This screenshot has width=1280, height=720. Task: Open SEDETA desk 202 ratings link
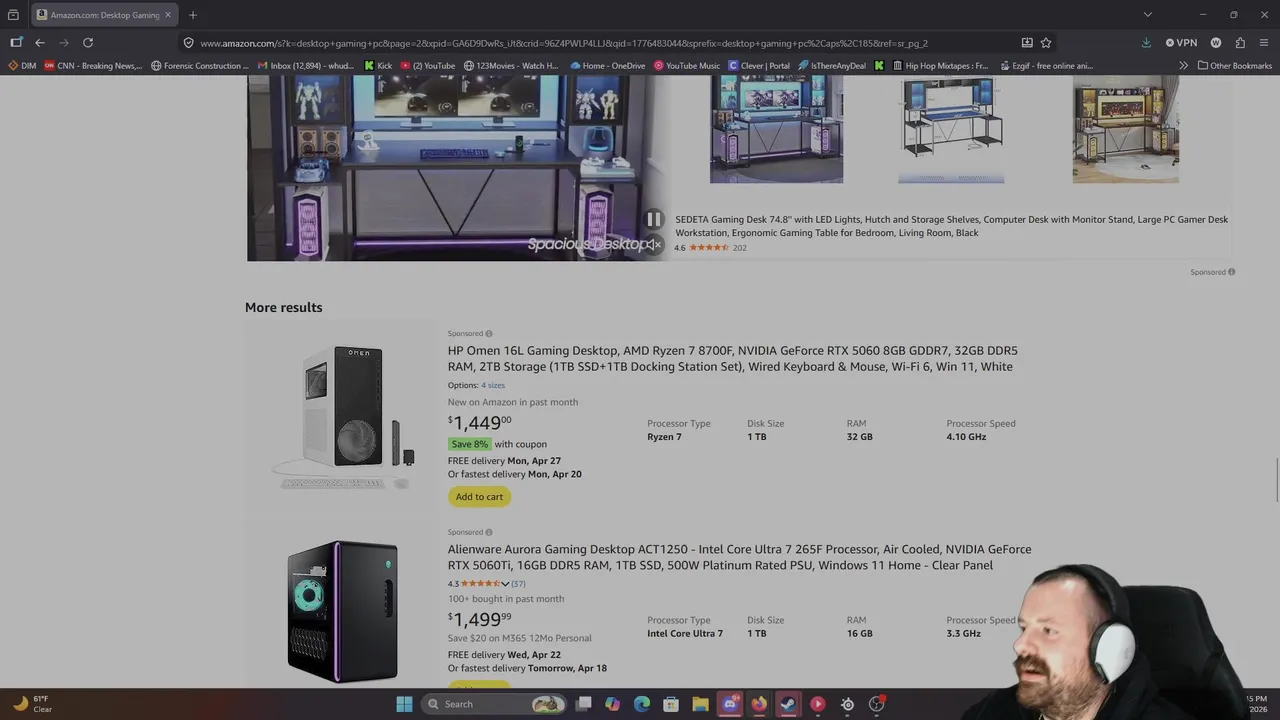(x=739, y=248)
